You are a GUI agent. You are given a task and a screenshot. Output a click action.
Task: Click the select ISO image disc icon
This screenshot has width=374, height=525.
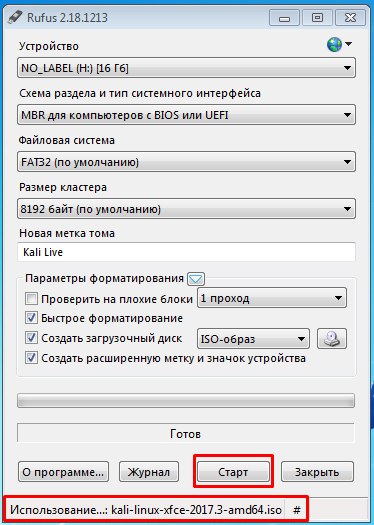point(332,339)
